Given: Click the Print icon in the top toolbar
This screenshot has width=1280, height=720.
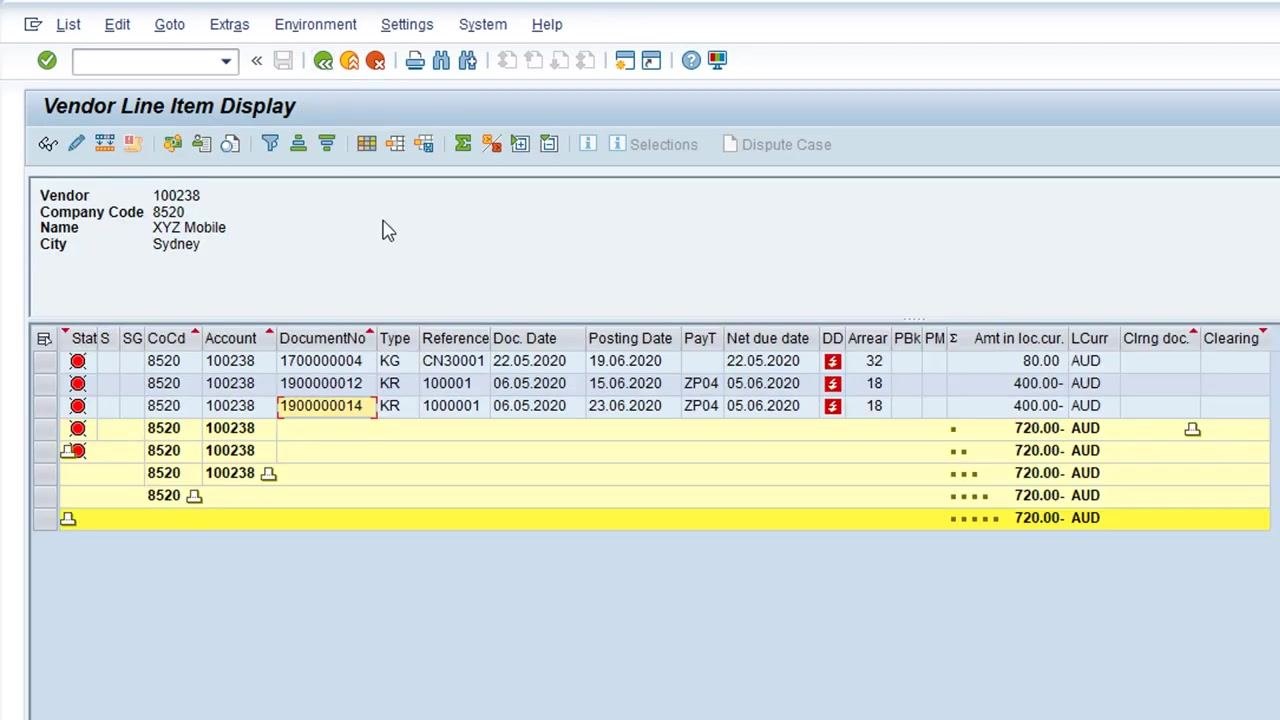Looking at the screenshot, I should click(415, 61).
